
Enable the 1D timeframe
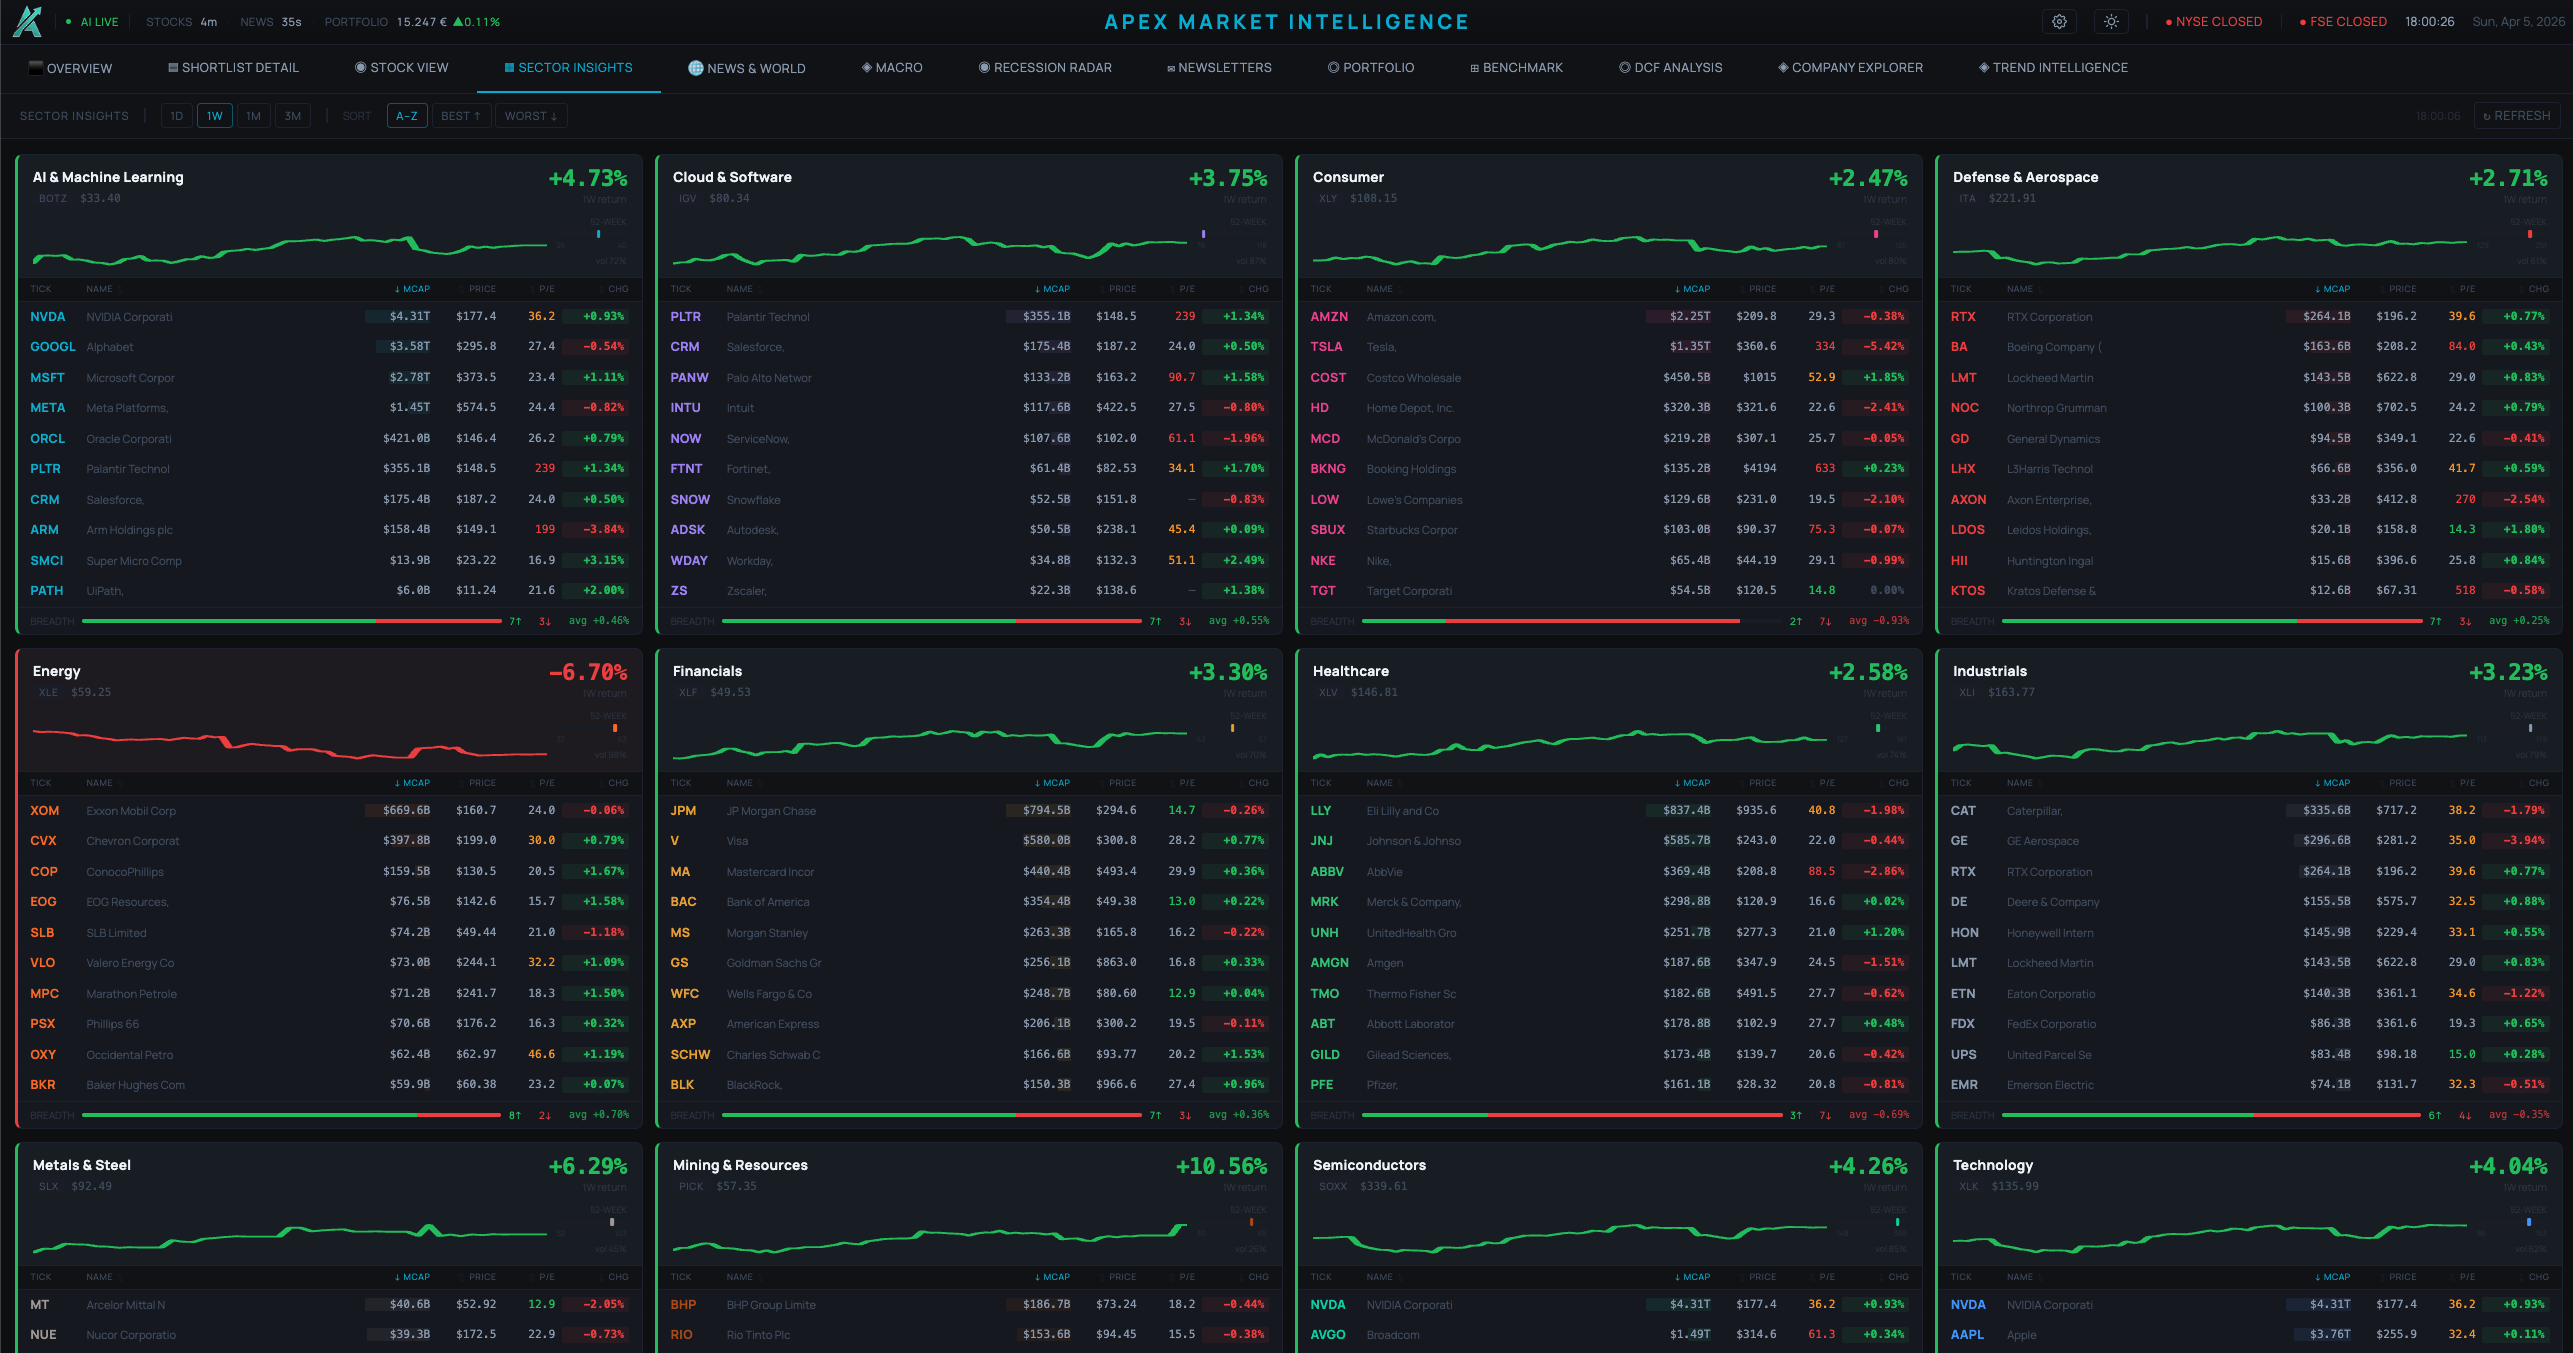point(176,115)
